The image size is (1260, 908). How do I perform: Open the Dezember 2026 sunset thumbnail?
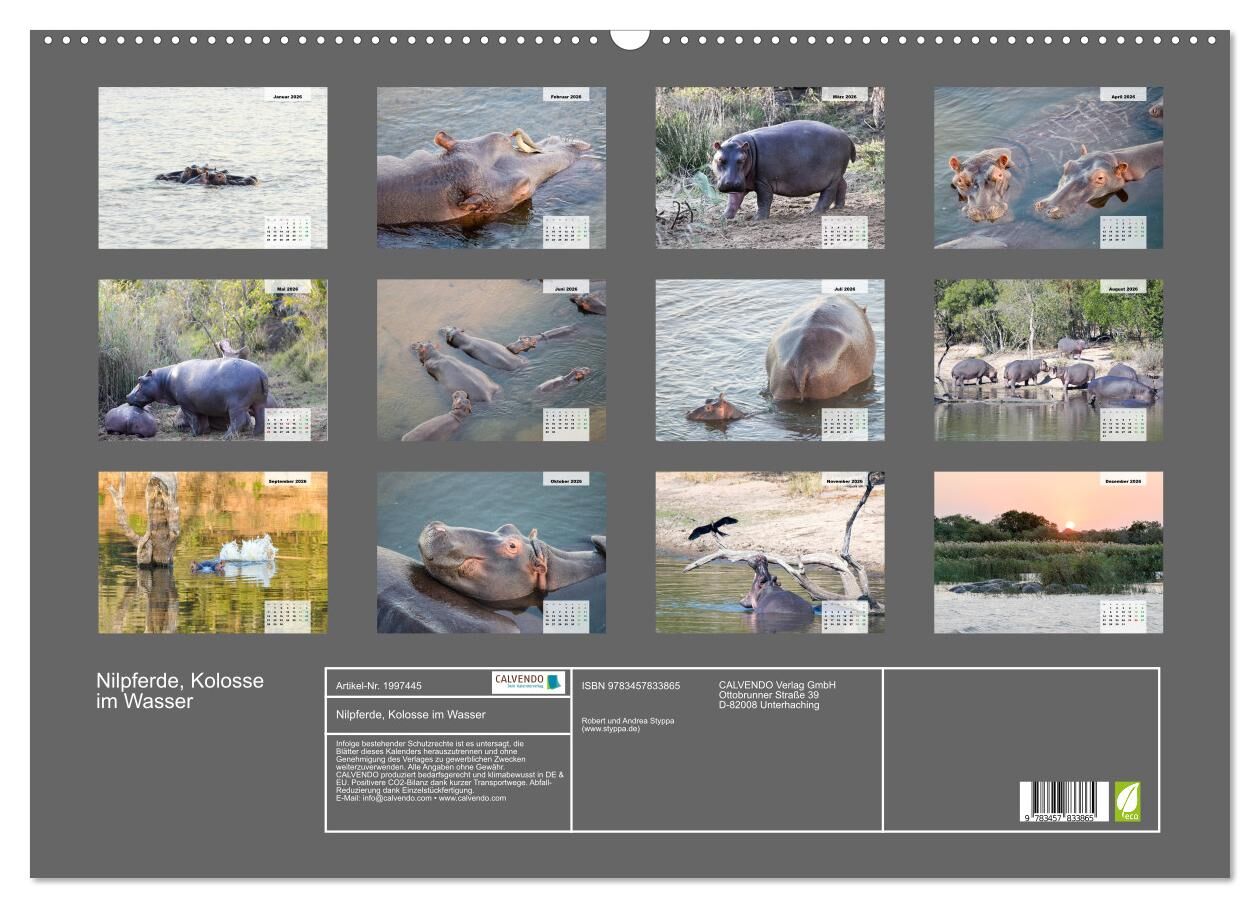pos(1048,552)
